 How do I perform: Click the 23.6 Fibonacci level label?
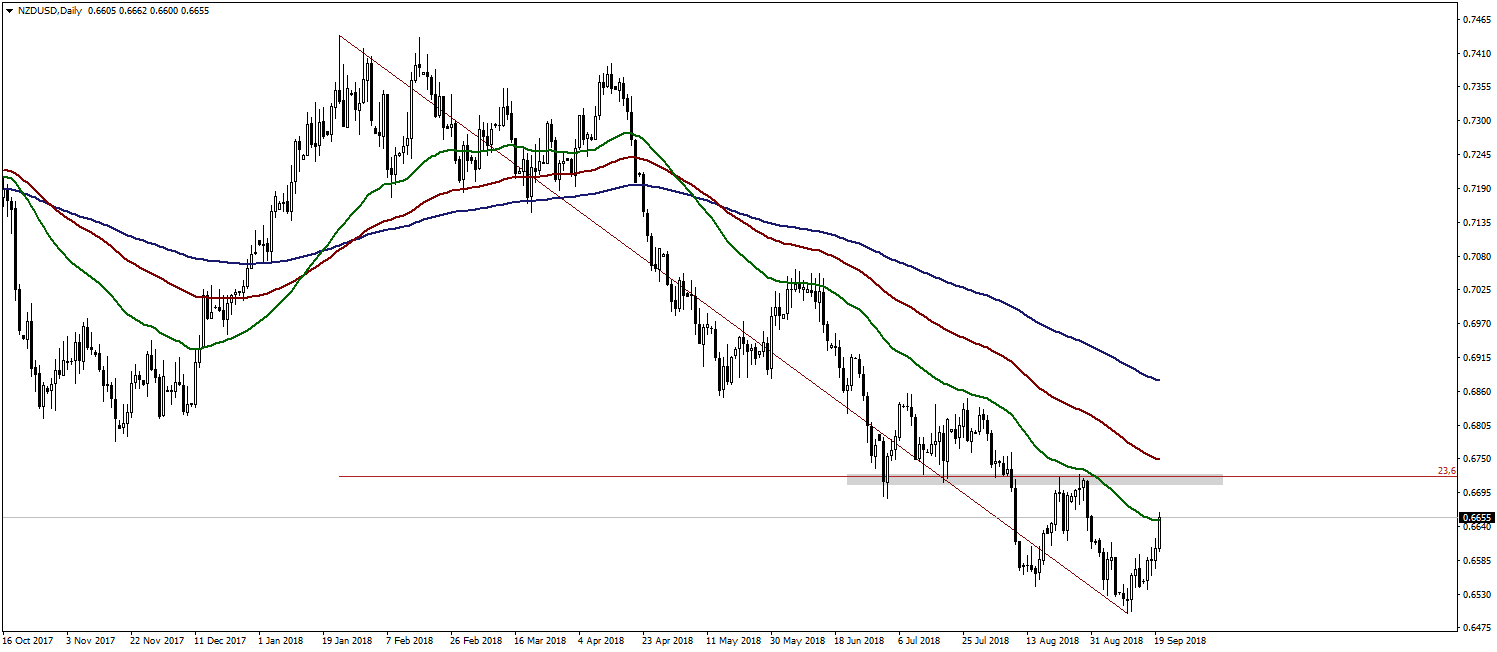[x=1446, y=470]
